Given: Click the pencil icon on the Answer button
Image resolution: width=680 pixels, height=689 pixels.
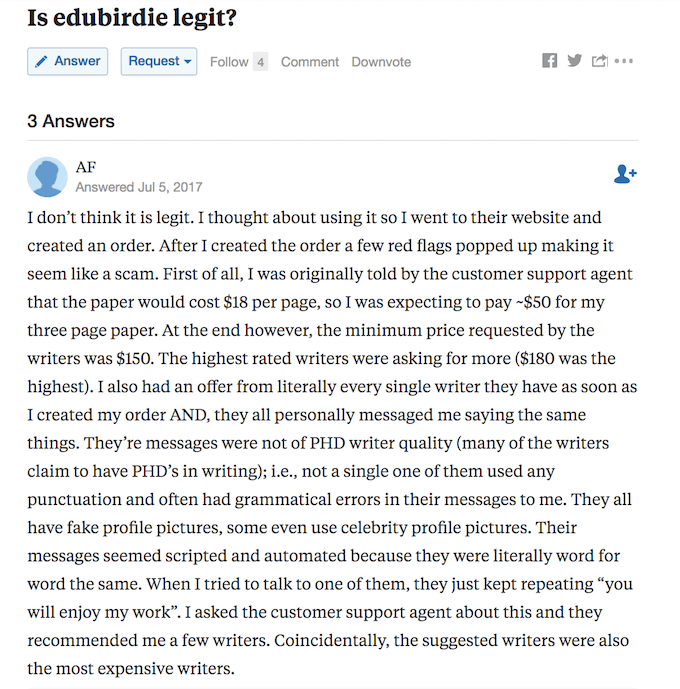Looking at the screenshot, I should [42, 62].
